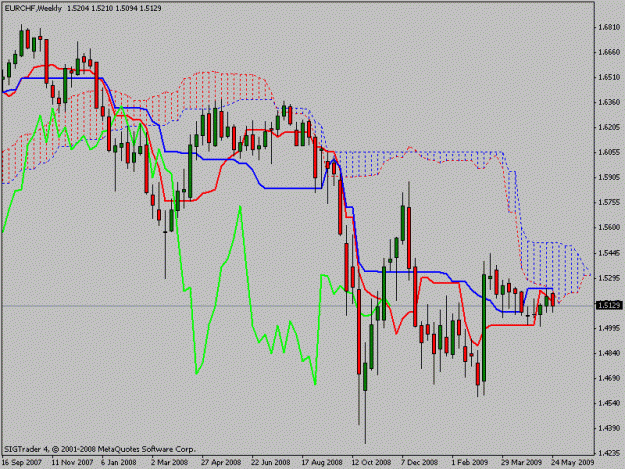This screenshot has width=625, height=469.
Task: Click the 1 Feb 2009 date label
Action: 470,462
